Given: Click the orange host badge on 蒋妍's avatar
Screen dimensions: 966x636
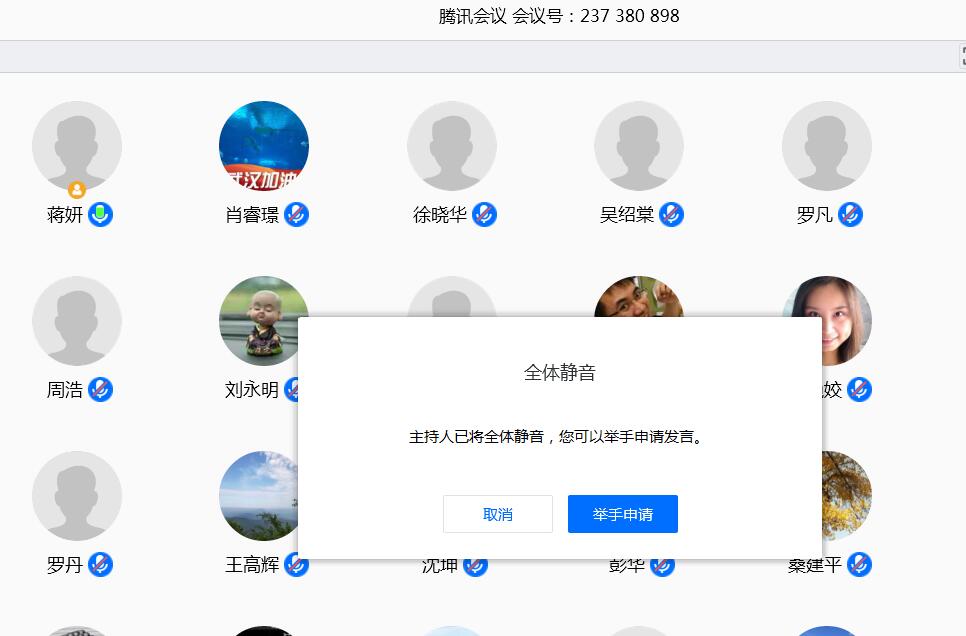Looking at the screenshot, I should pos(77,190).
